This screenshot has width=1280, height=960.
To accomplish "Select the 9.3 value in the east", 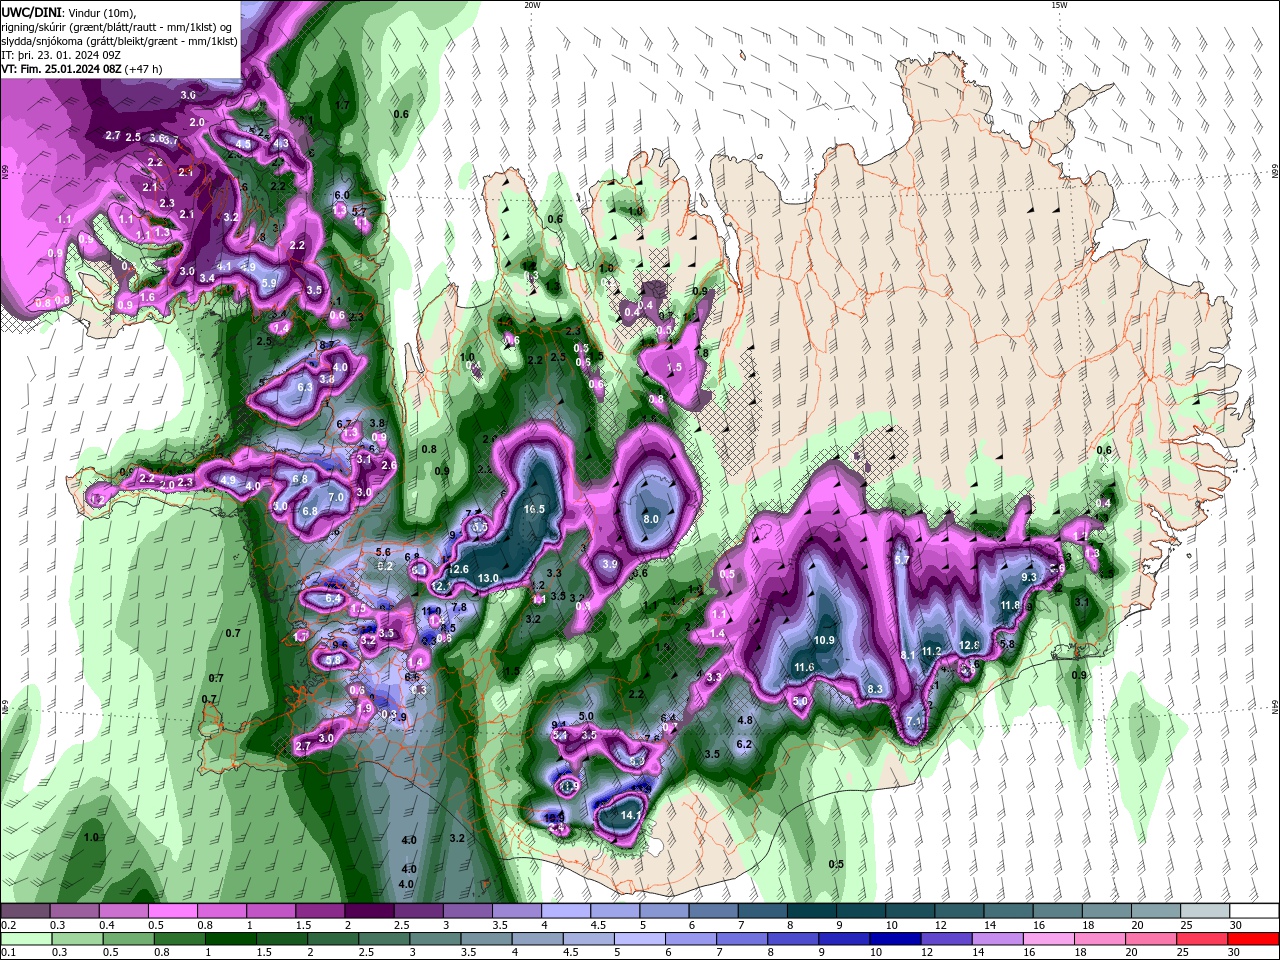I will pos(1029,577).
